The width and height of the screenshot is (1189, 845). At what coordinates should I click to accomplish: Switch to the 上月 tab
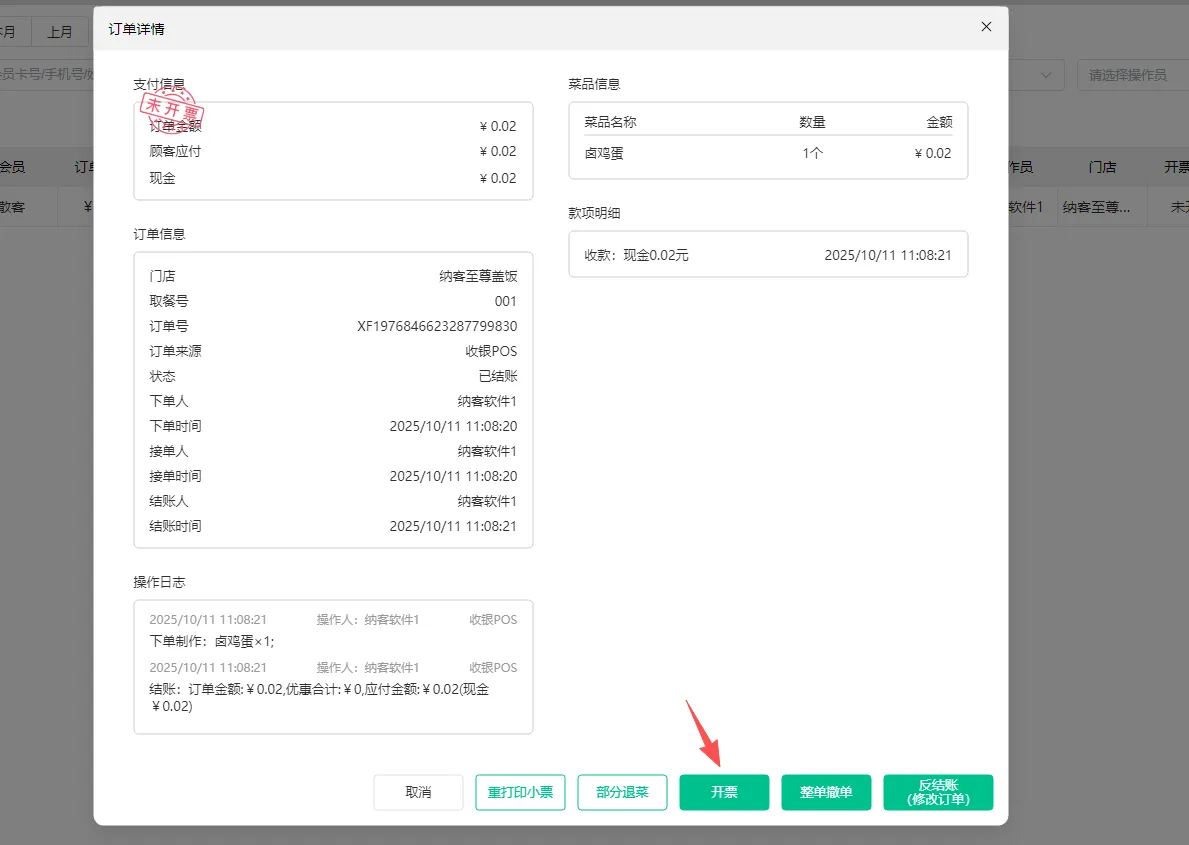click(60, 32)
